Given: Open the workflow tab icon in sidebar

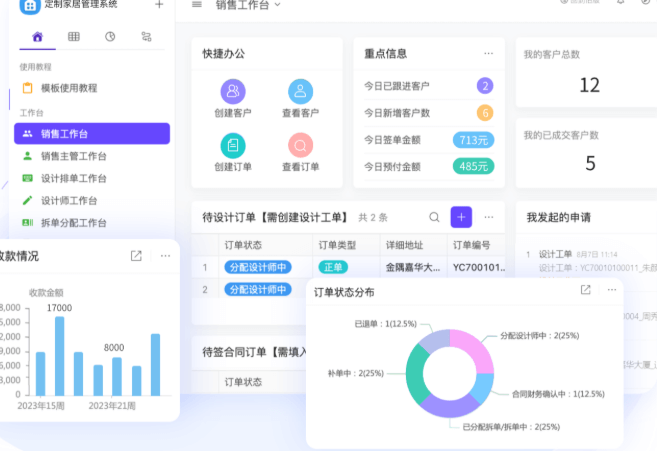Looking at the screenshot, I should tap(146, 36).
